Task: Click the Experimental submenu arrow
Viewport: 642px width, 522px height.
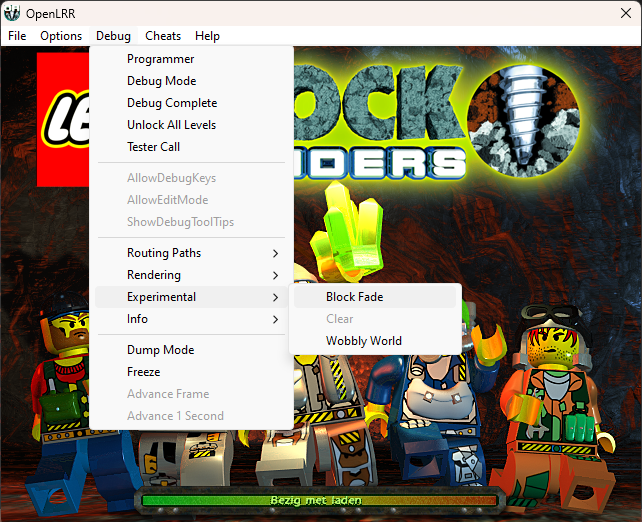Action: pos(275,297)
